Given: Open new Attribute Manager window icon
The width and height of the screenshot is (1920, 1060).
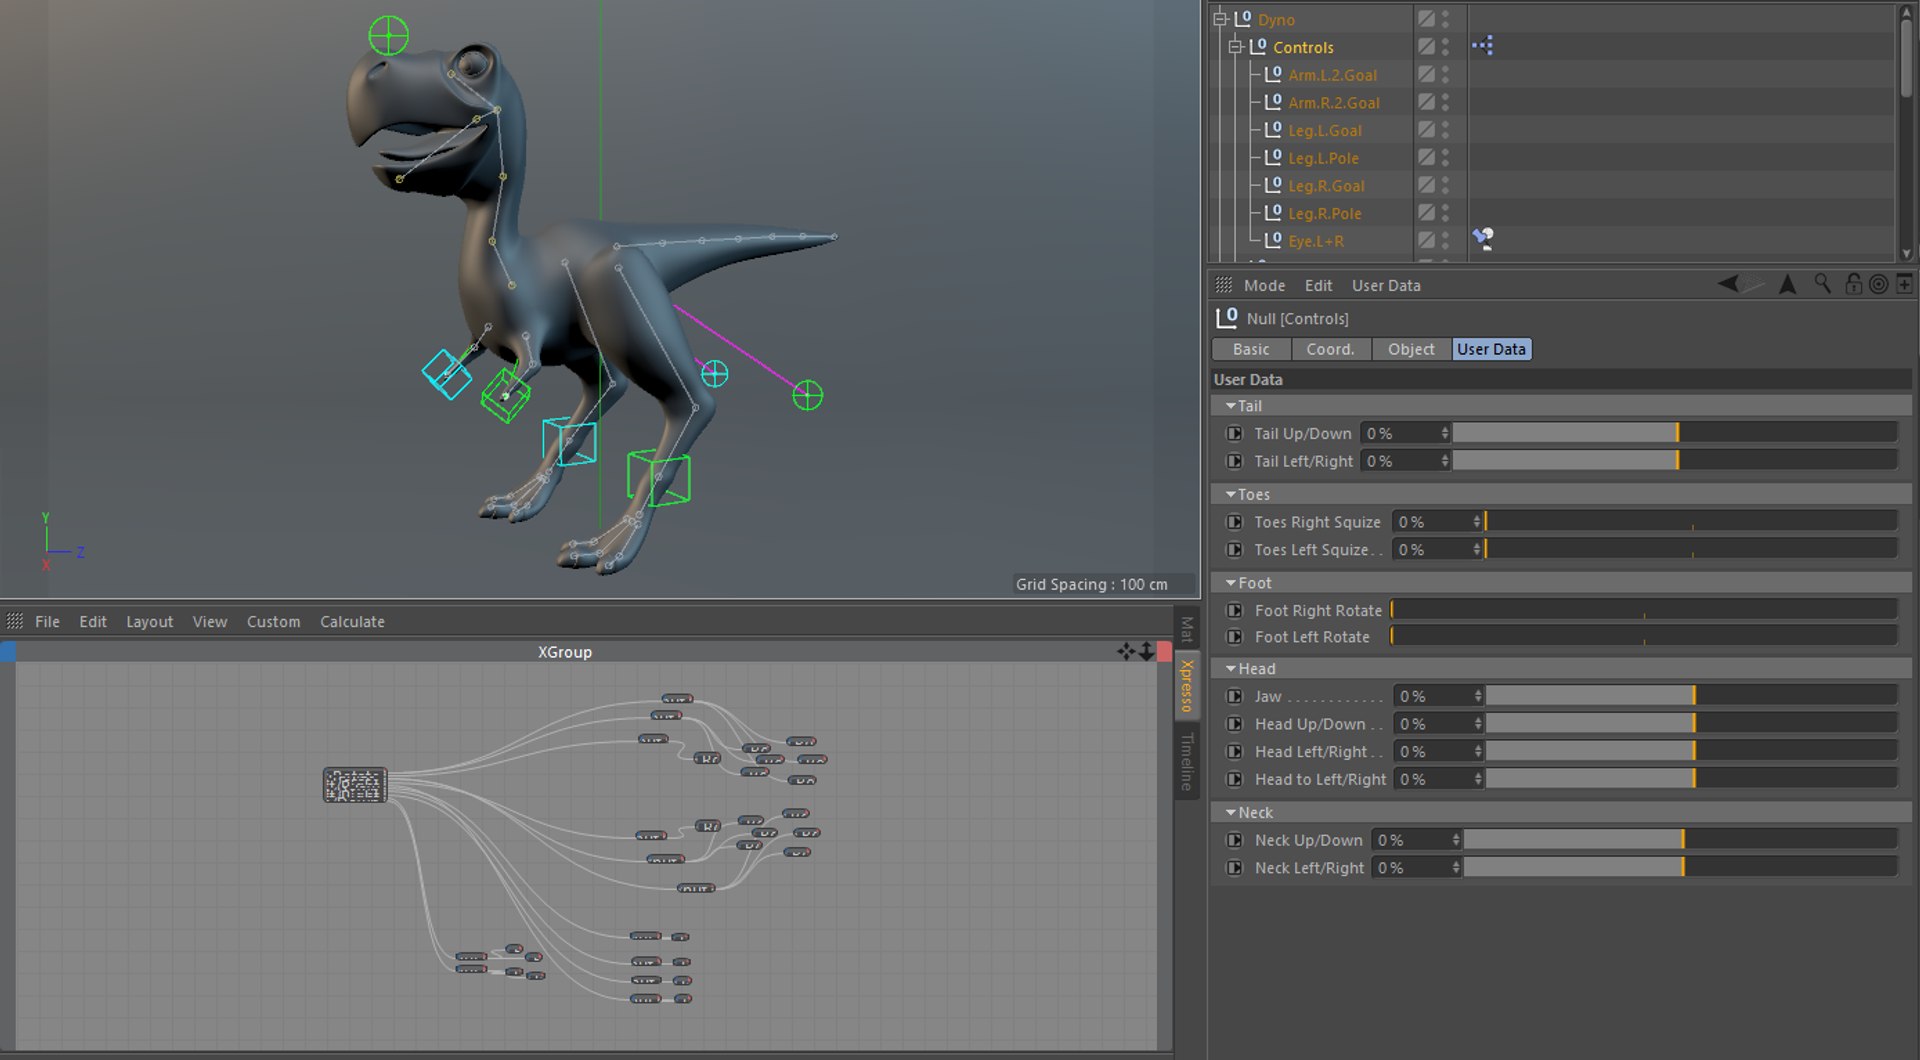Looking at the screenshot, I should [x=1905, y=284].
